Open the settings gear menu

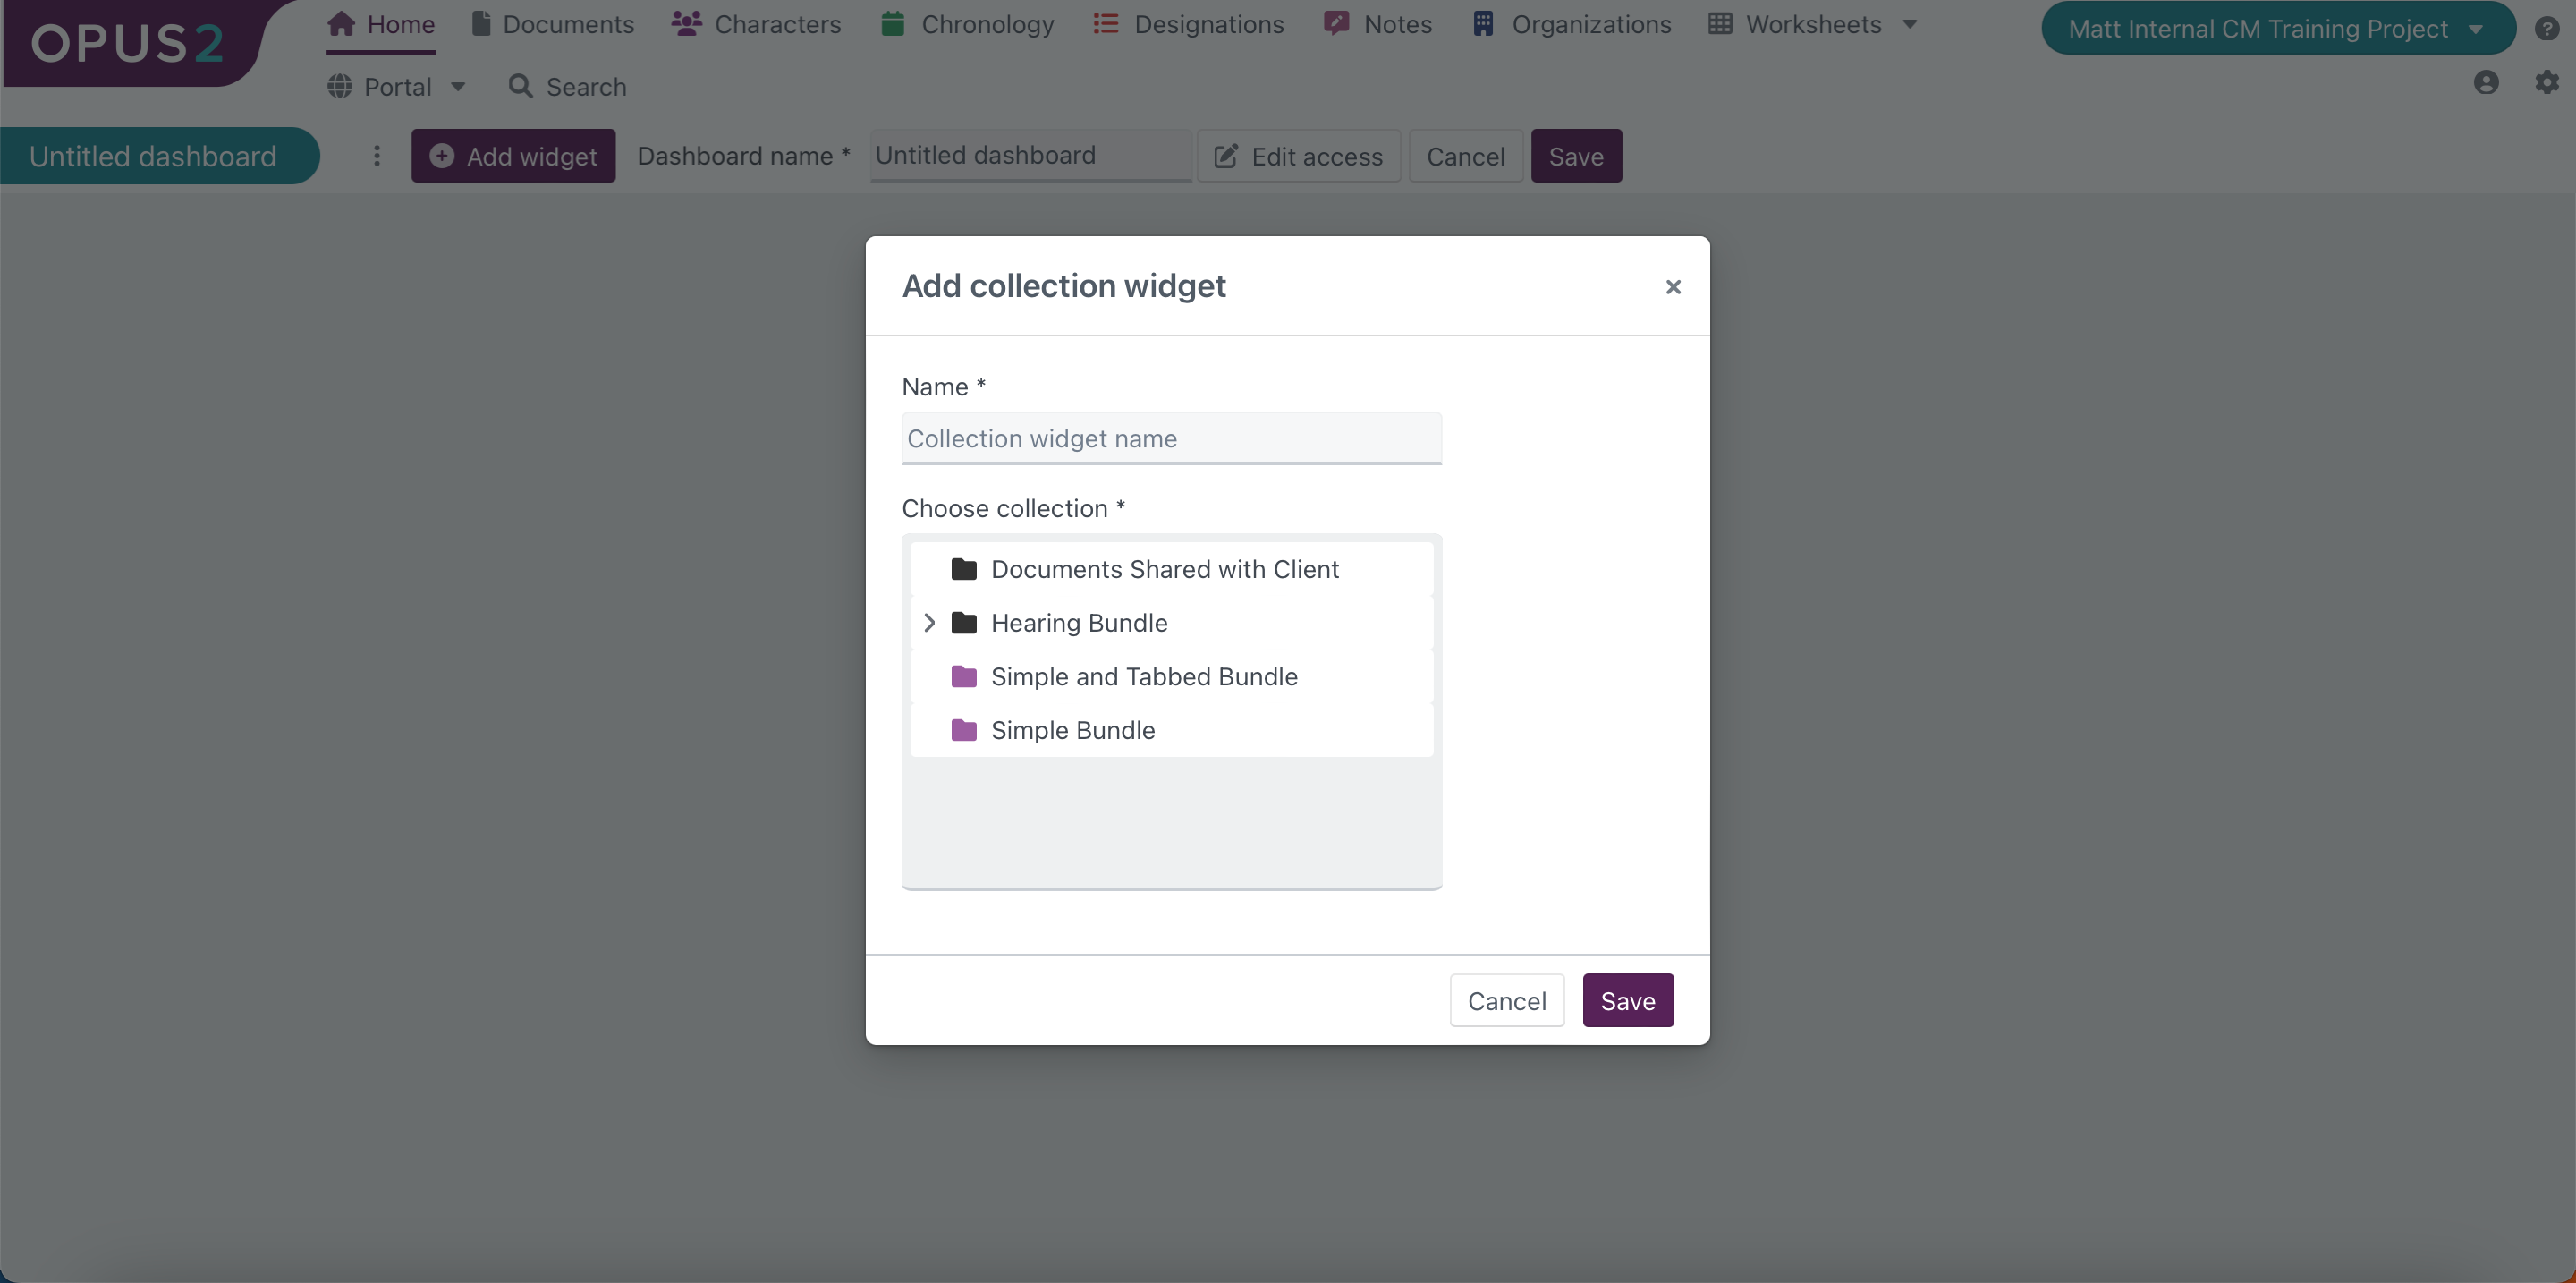tap(2545, 82)
